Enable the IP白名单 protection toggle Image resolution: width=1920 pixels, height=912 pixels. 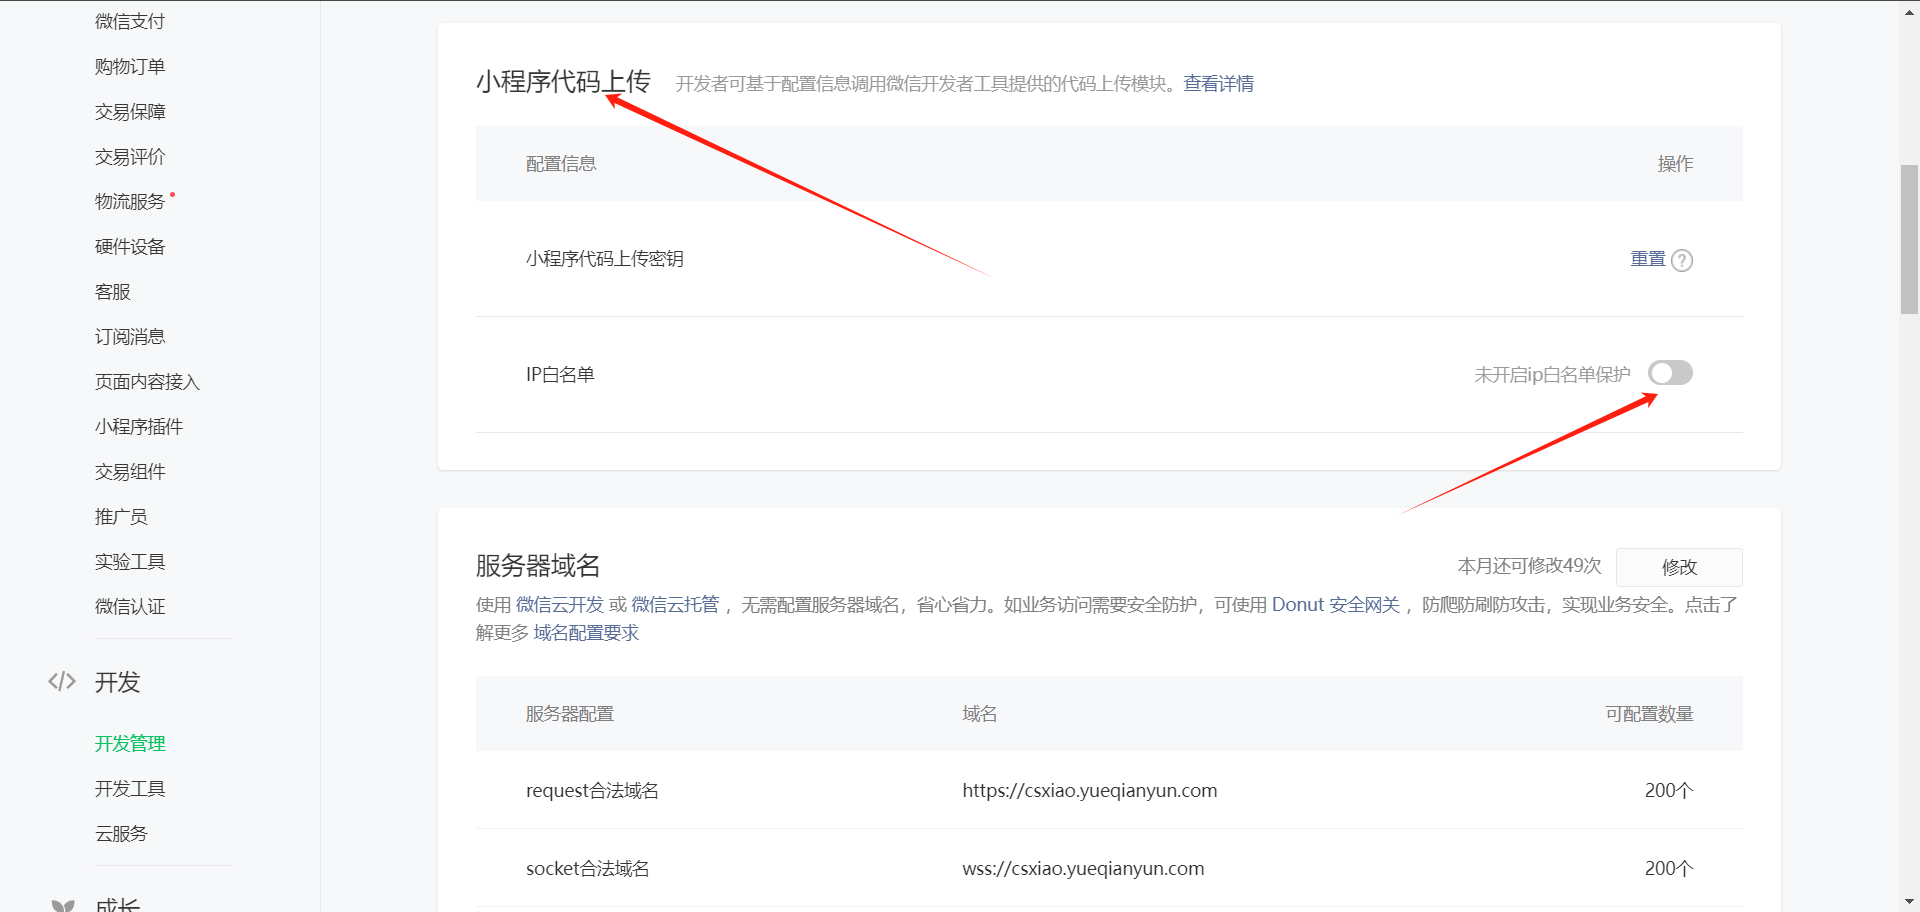[x=1670, y=373]
